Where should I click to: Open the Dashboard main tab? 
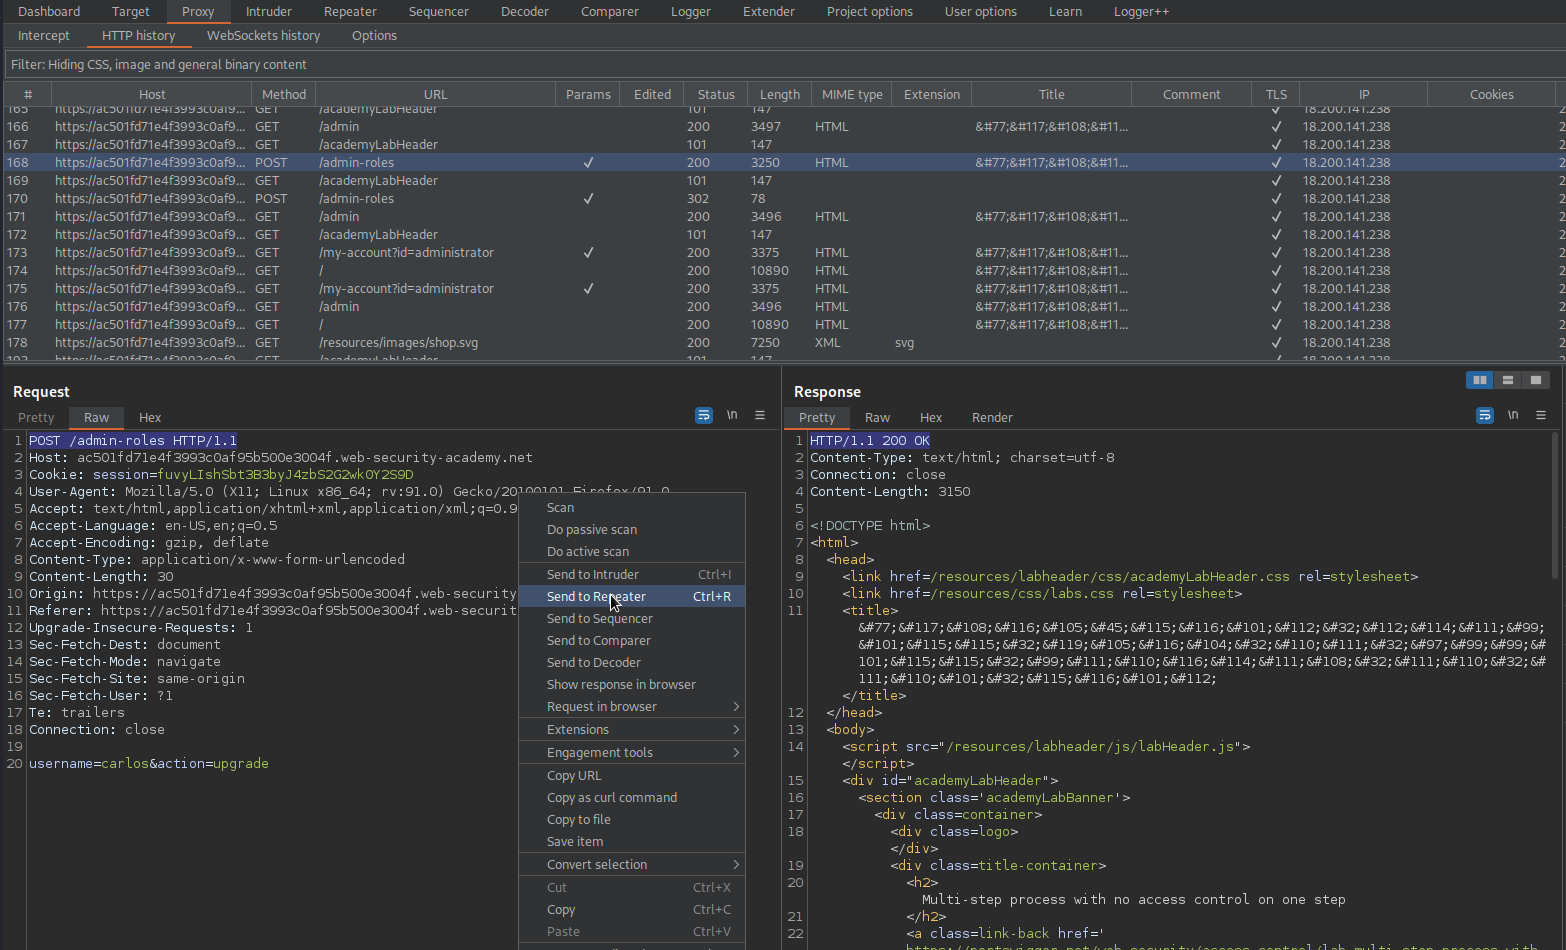tap(49, 12)
